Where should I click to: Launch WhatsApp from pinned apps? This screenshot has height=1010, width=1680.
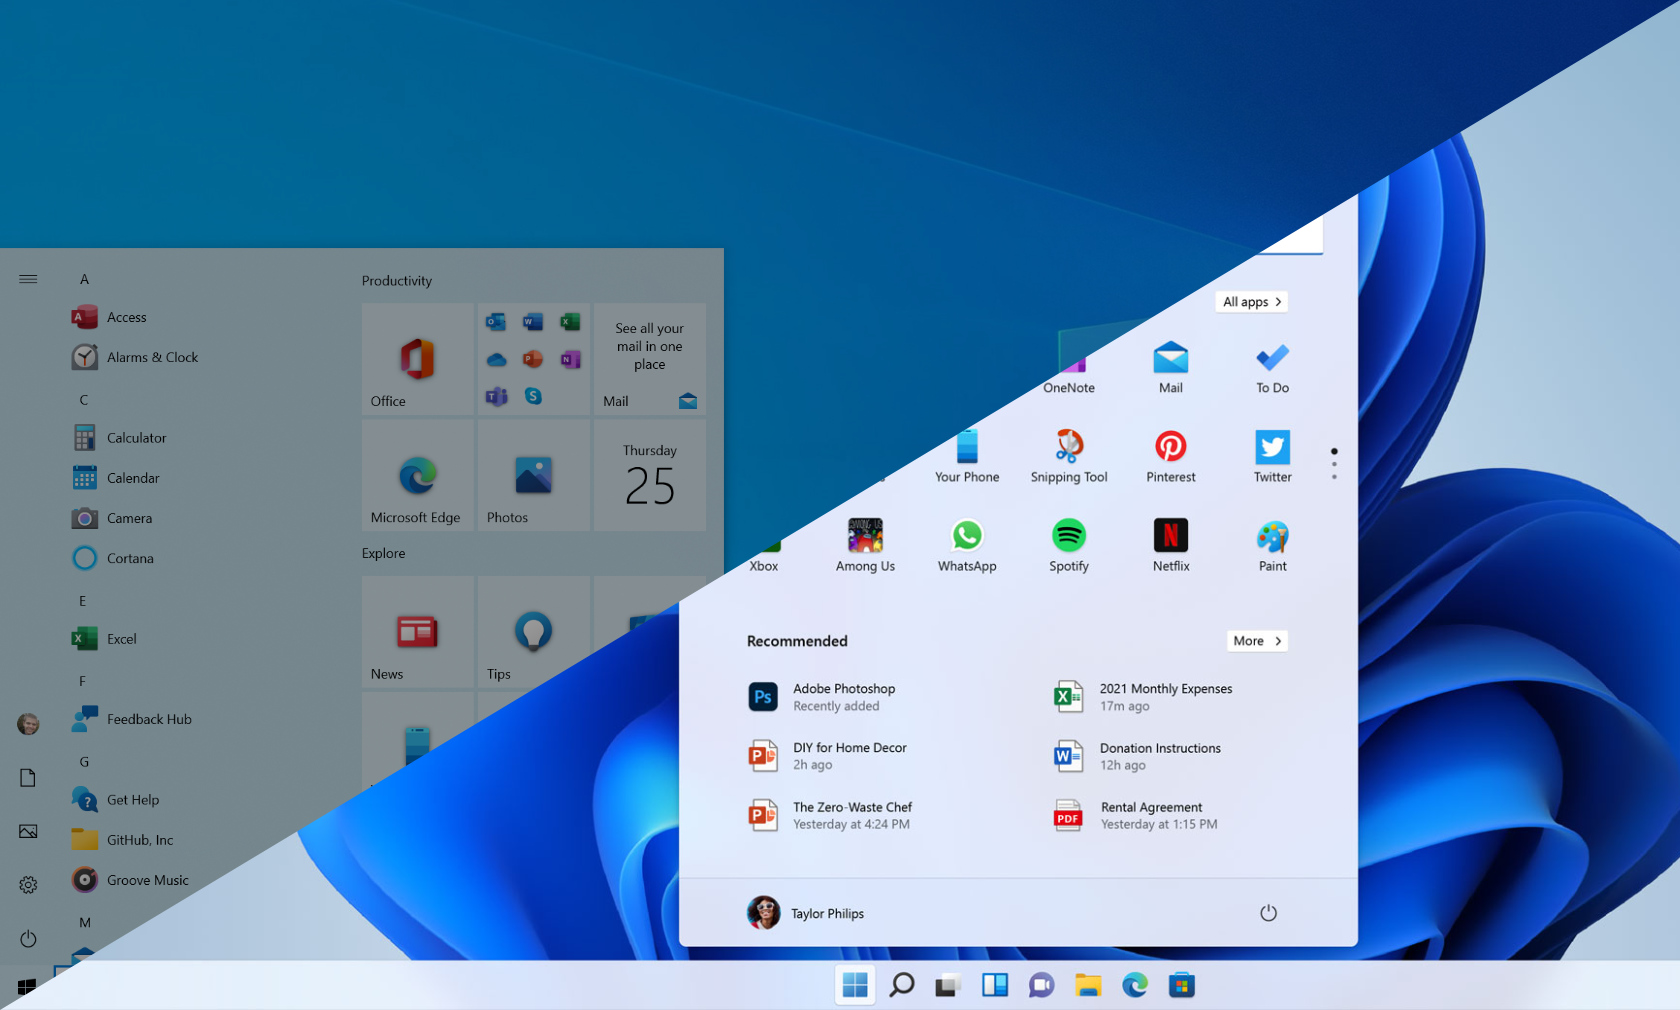(966, 537)
